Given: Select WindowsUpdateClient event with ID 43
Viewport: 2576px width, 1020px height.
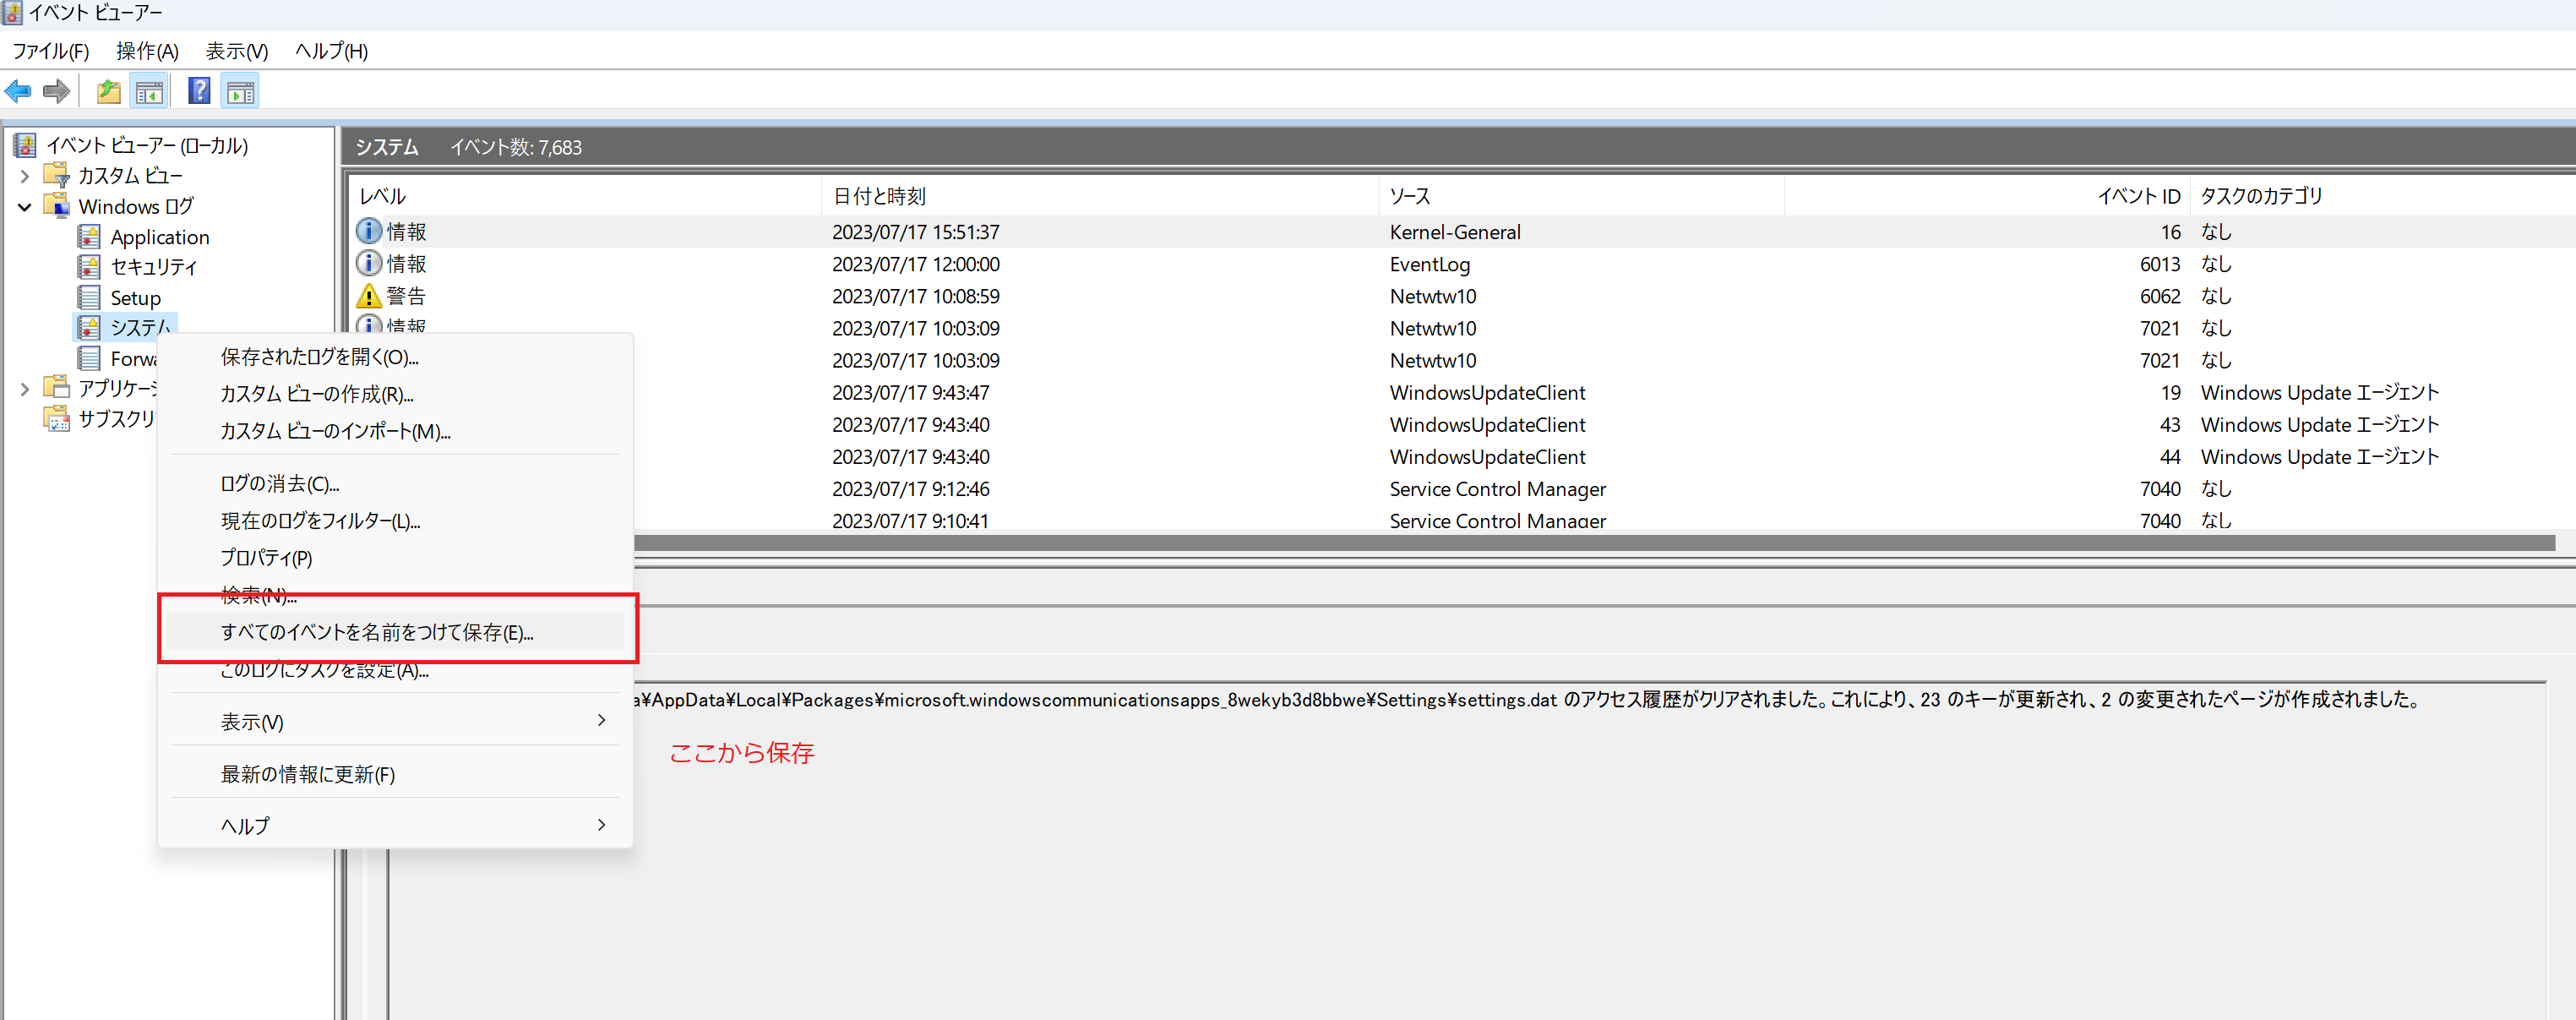Looking at the screenshot, I should 1604,425.
